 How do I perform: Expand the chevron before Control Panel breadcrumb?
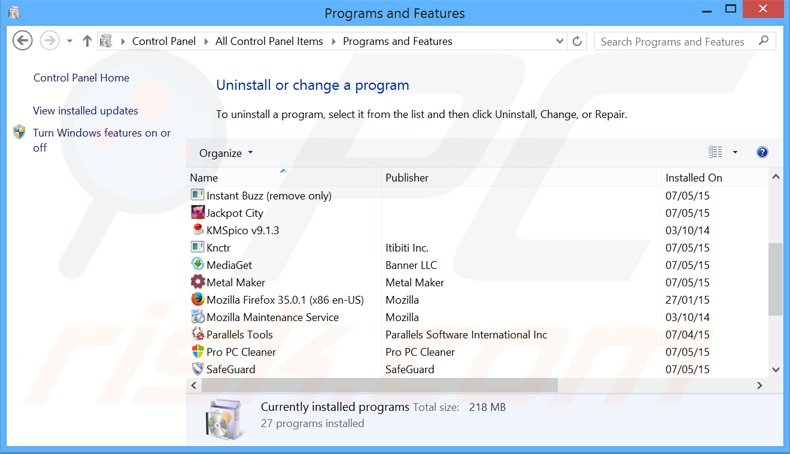click(x=122, y=41)
